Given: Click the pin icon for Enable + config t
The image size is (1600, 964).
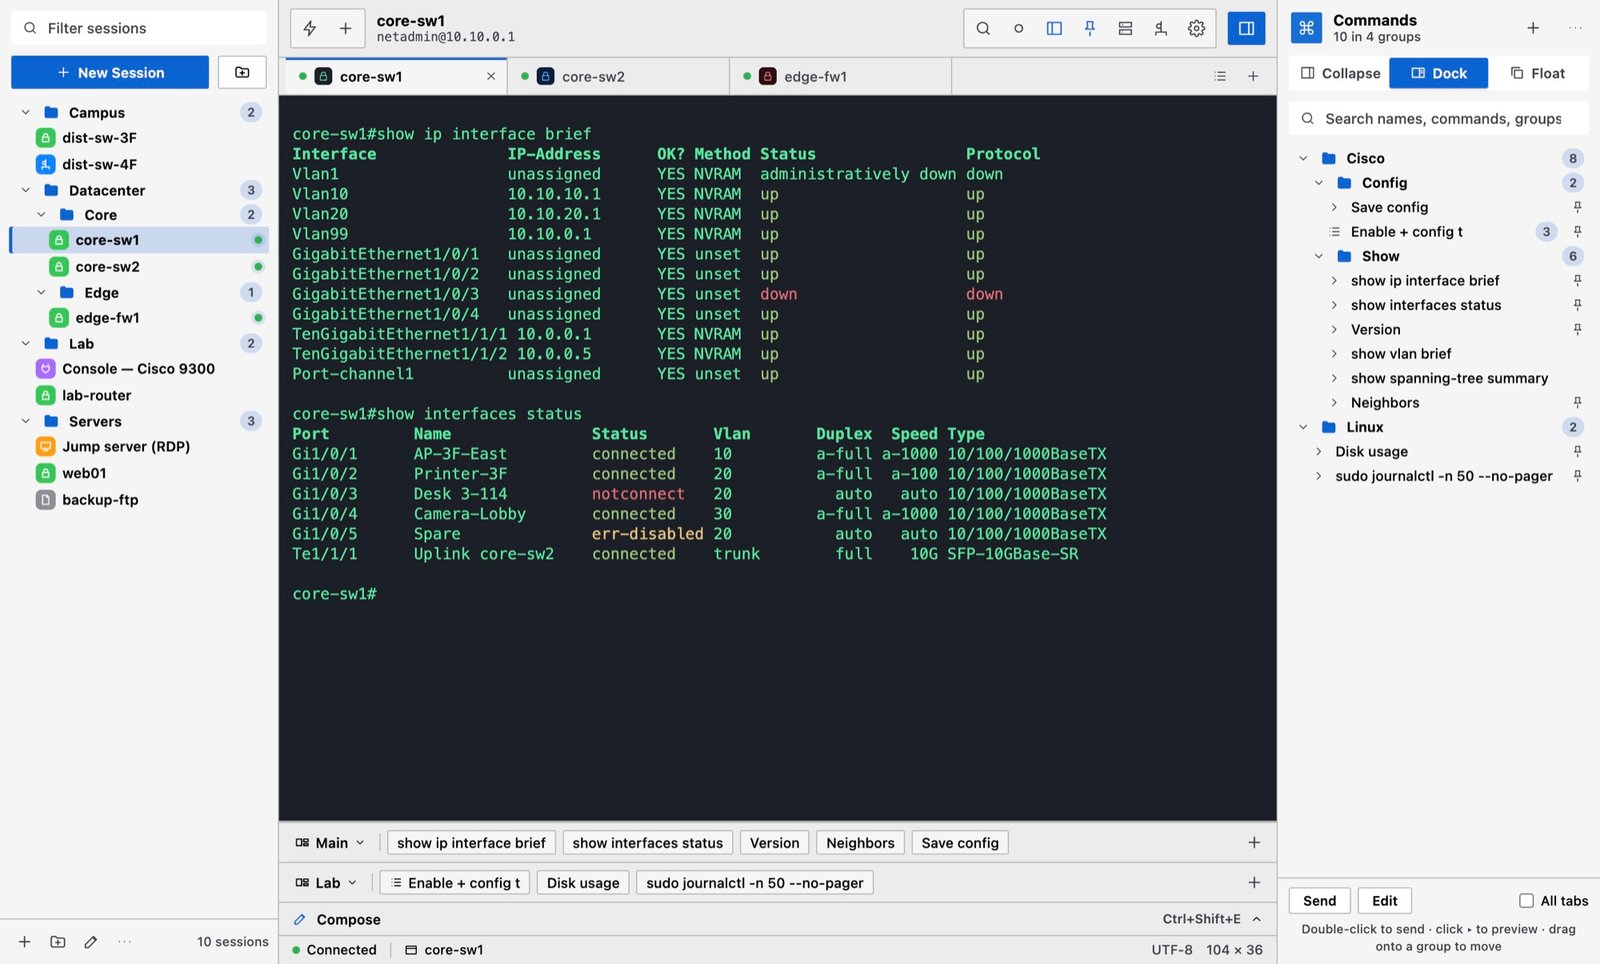Looking at the screenshot, I should click(x=1577, y=231).
